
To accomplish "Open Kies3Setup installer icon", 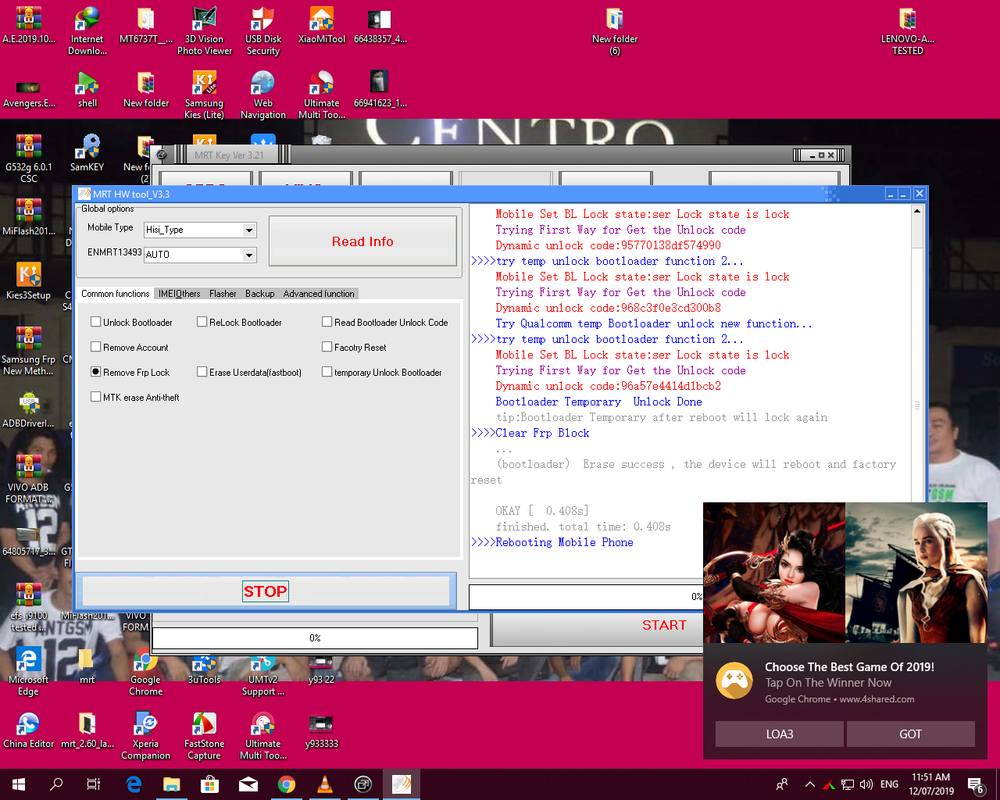I will tap(28, 281).
